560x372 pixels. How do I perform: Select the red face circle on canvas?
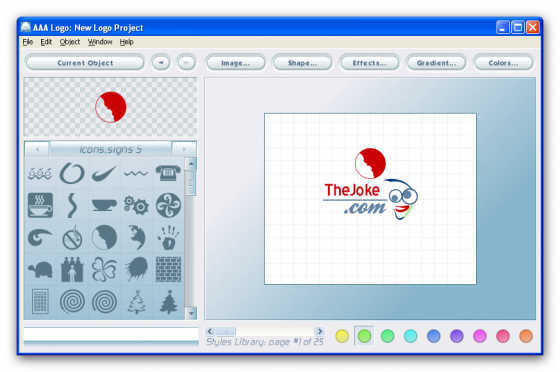click(x=370, y=164)
